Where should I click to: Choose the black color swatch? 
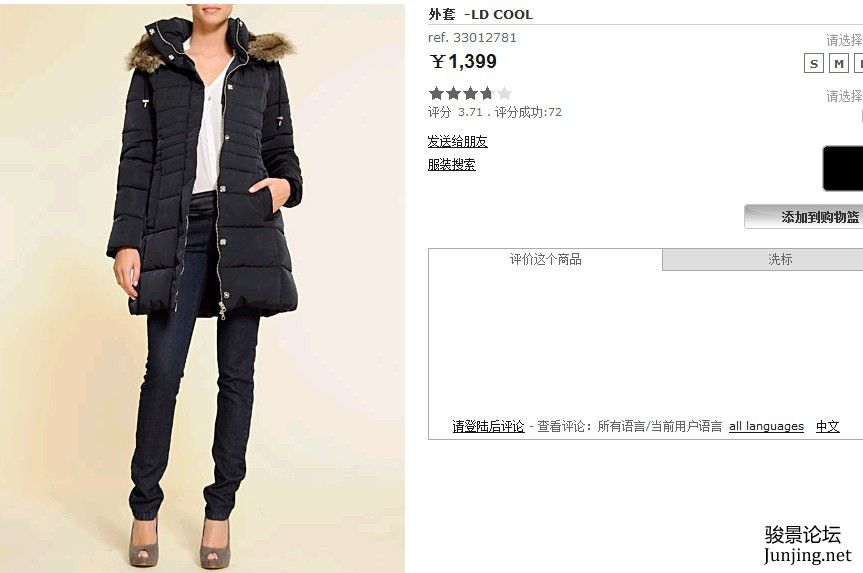[843, 168]
